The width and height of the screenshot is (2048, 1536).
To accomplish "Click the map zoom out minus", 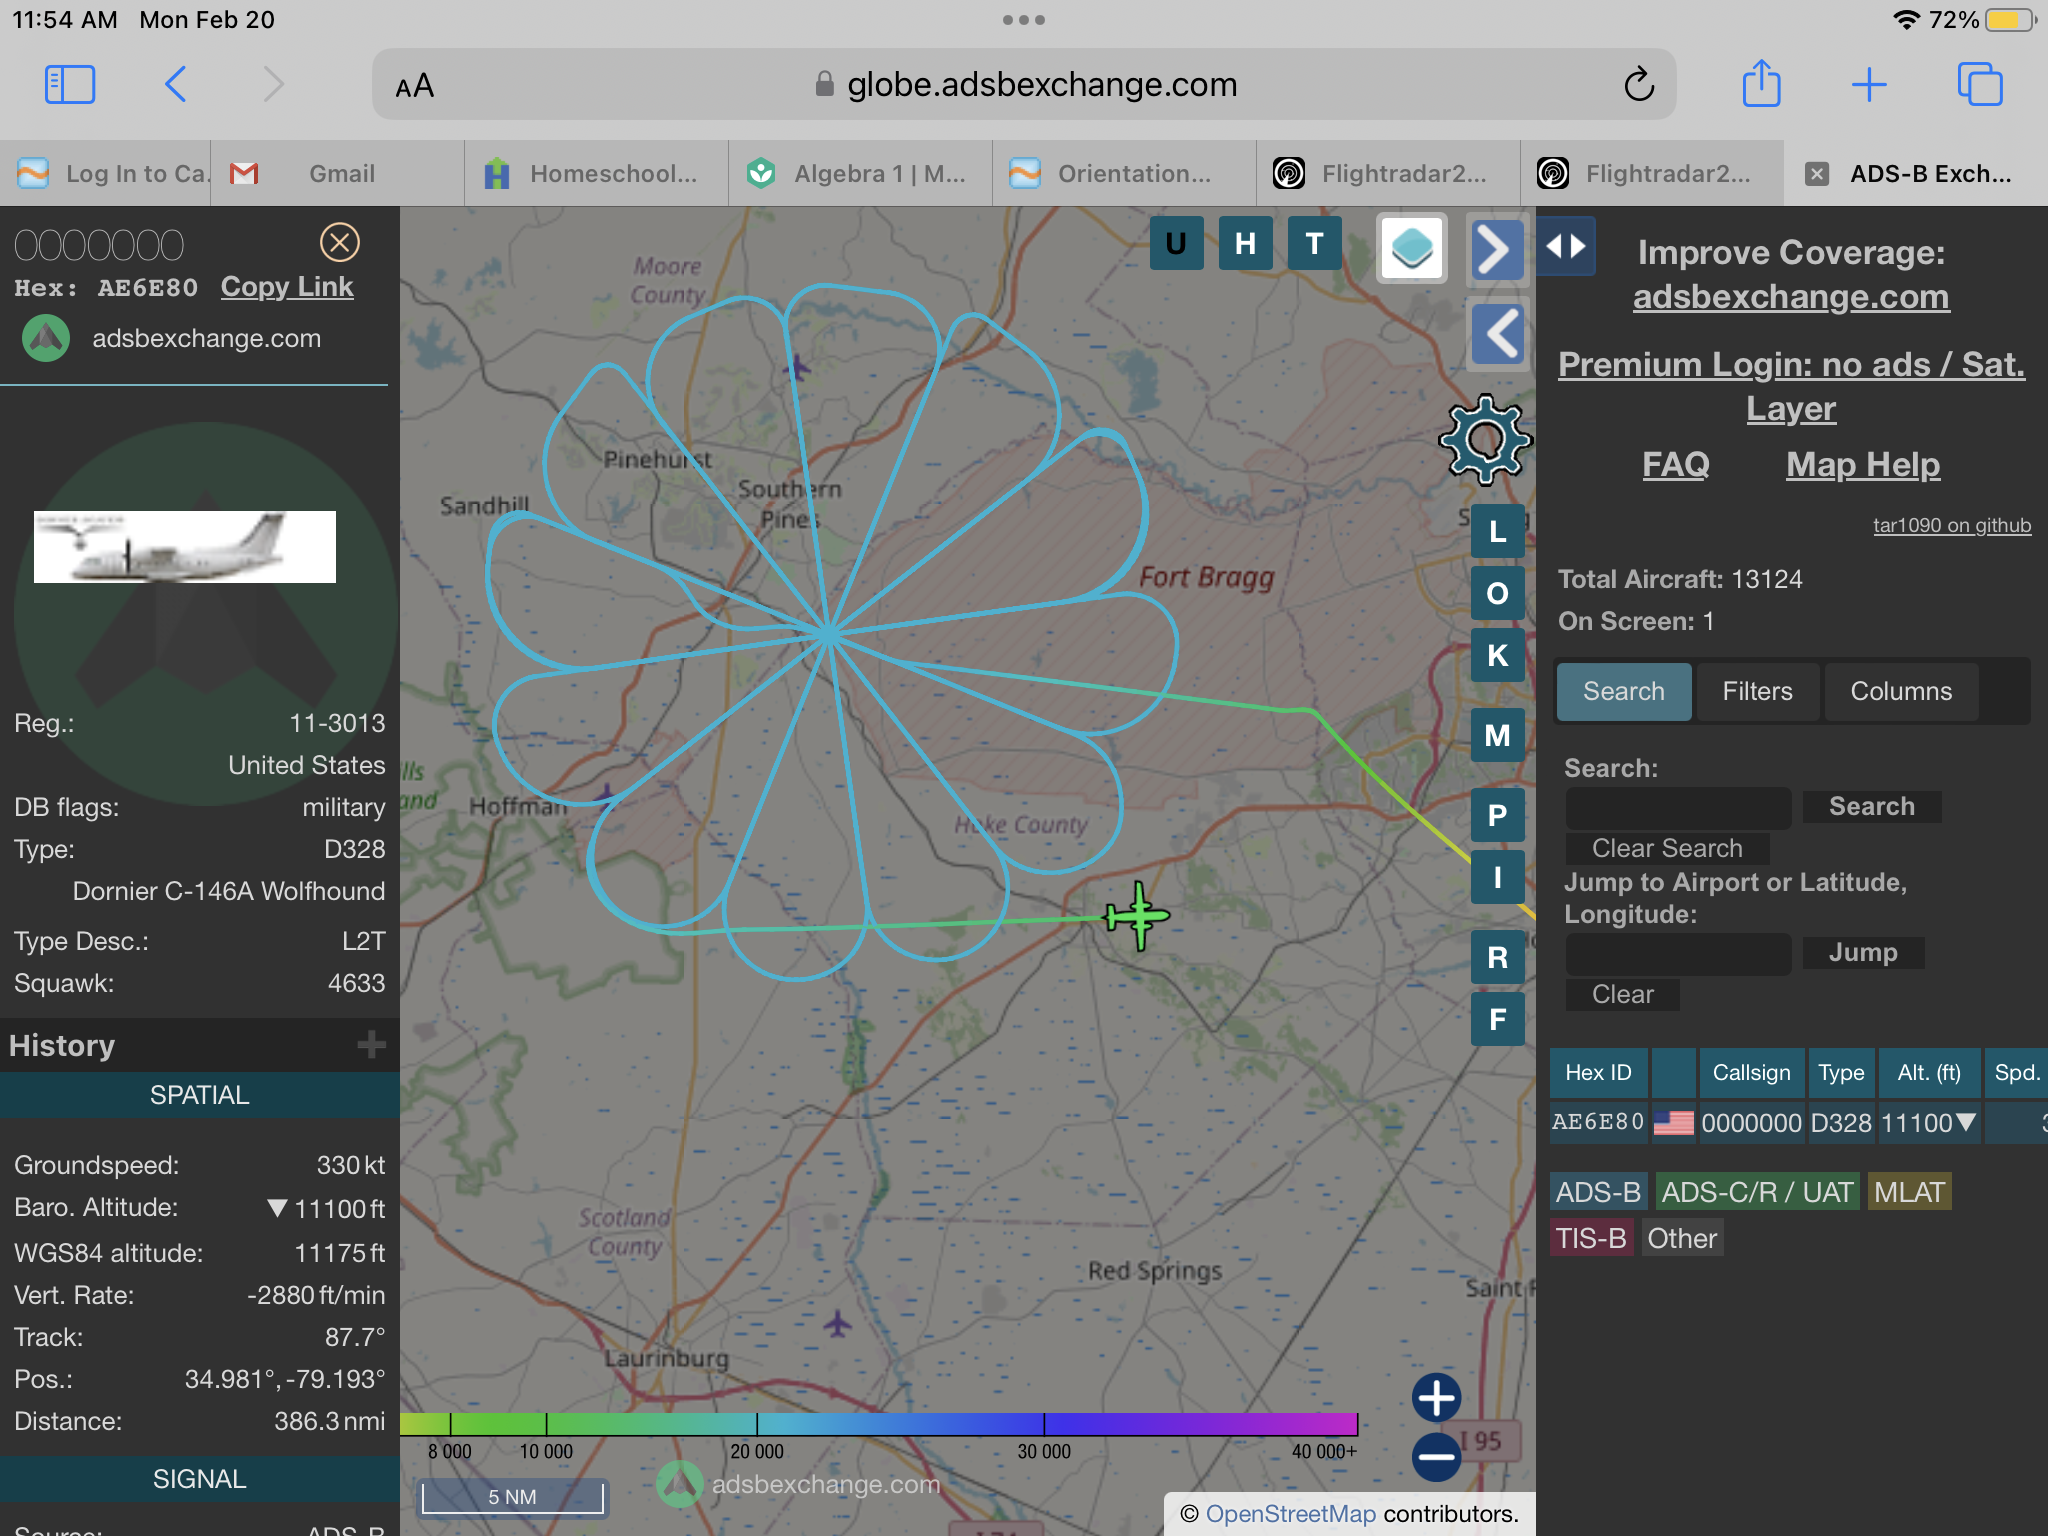I will coord(1436,1456).
